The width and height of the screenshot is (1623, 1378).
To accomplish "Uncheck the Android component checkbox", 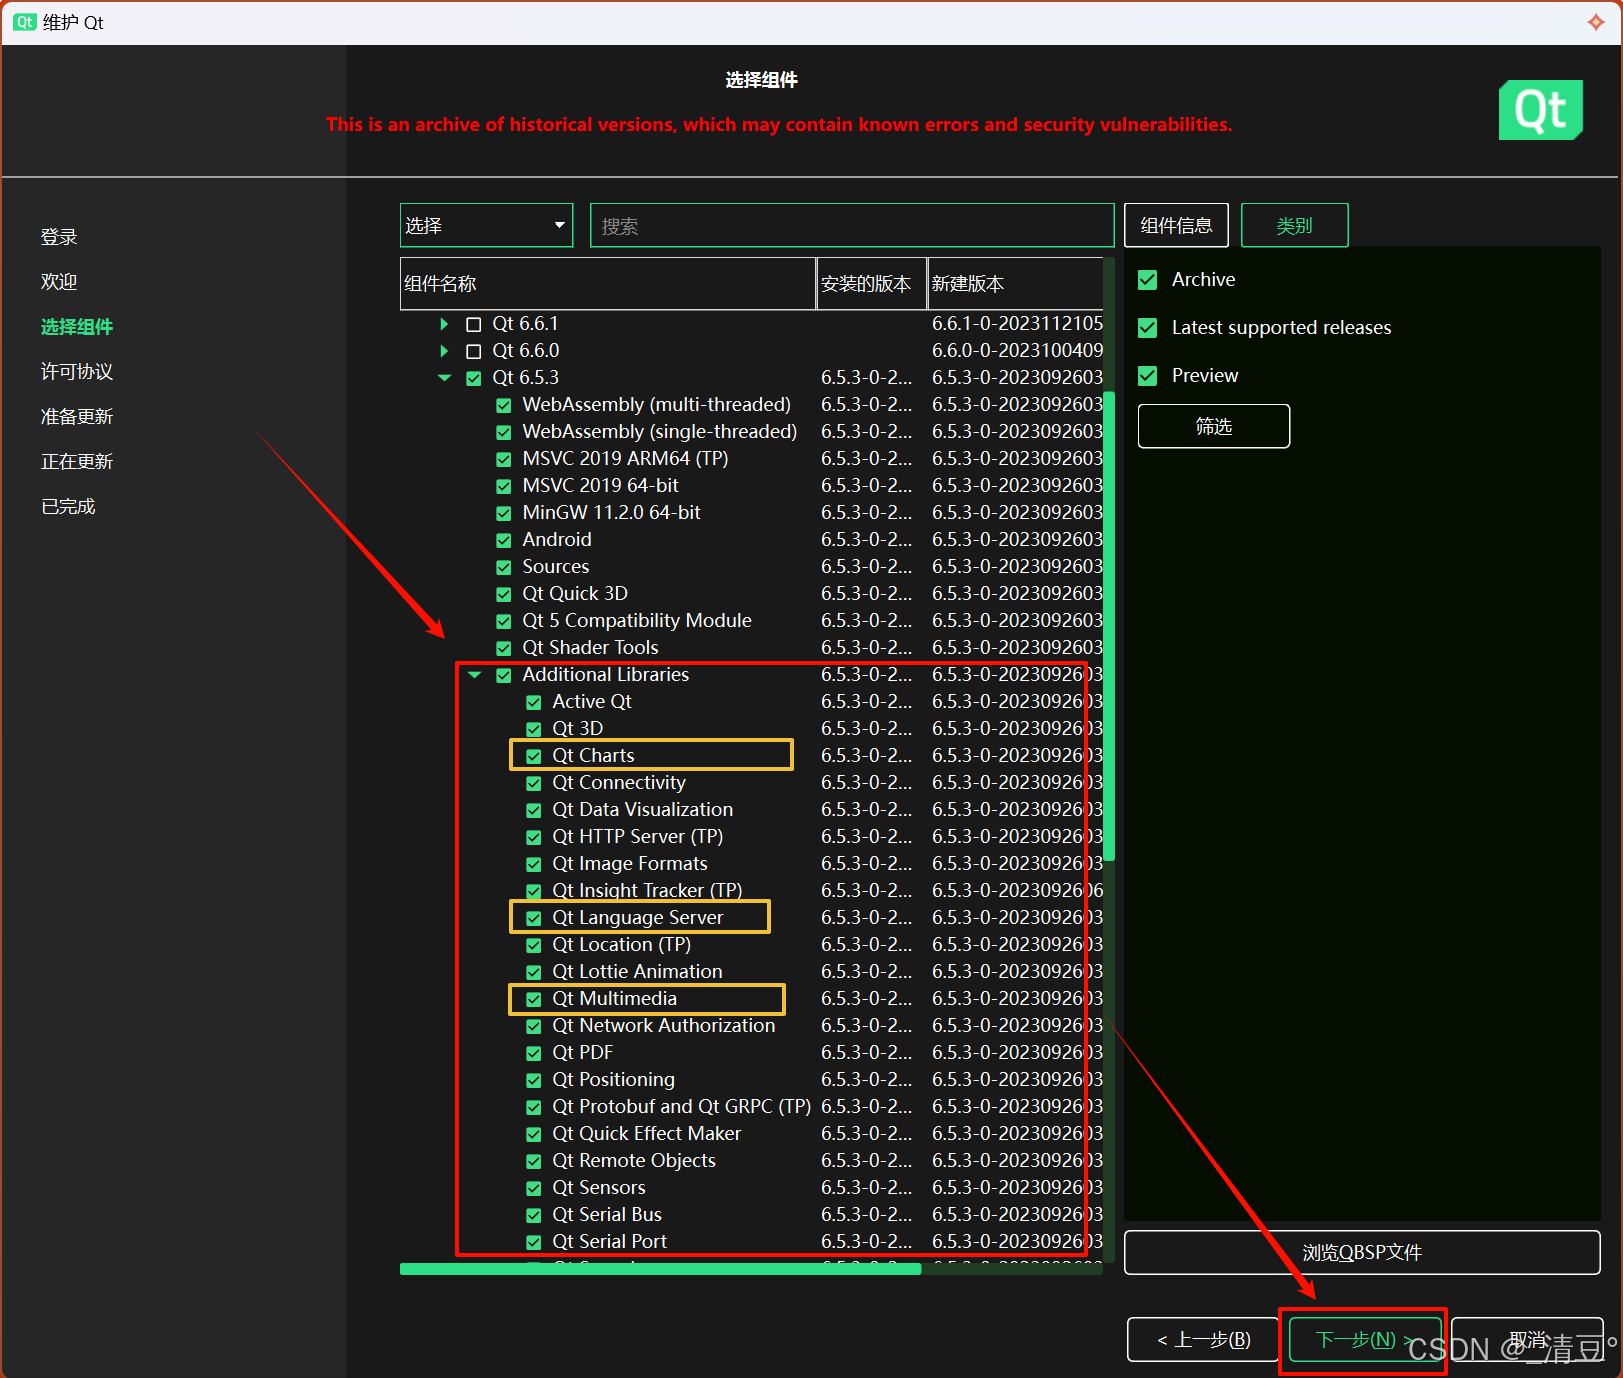I will point(504,540).
